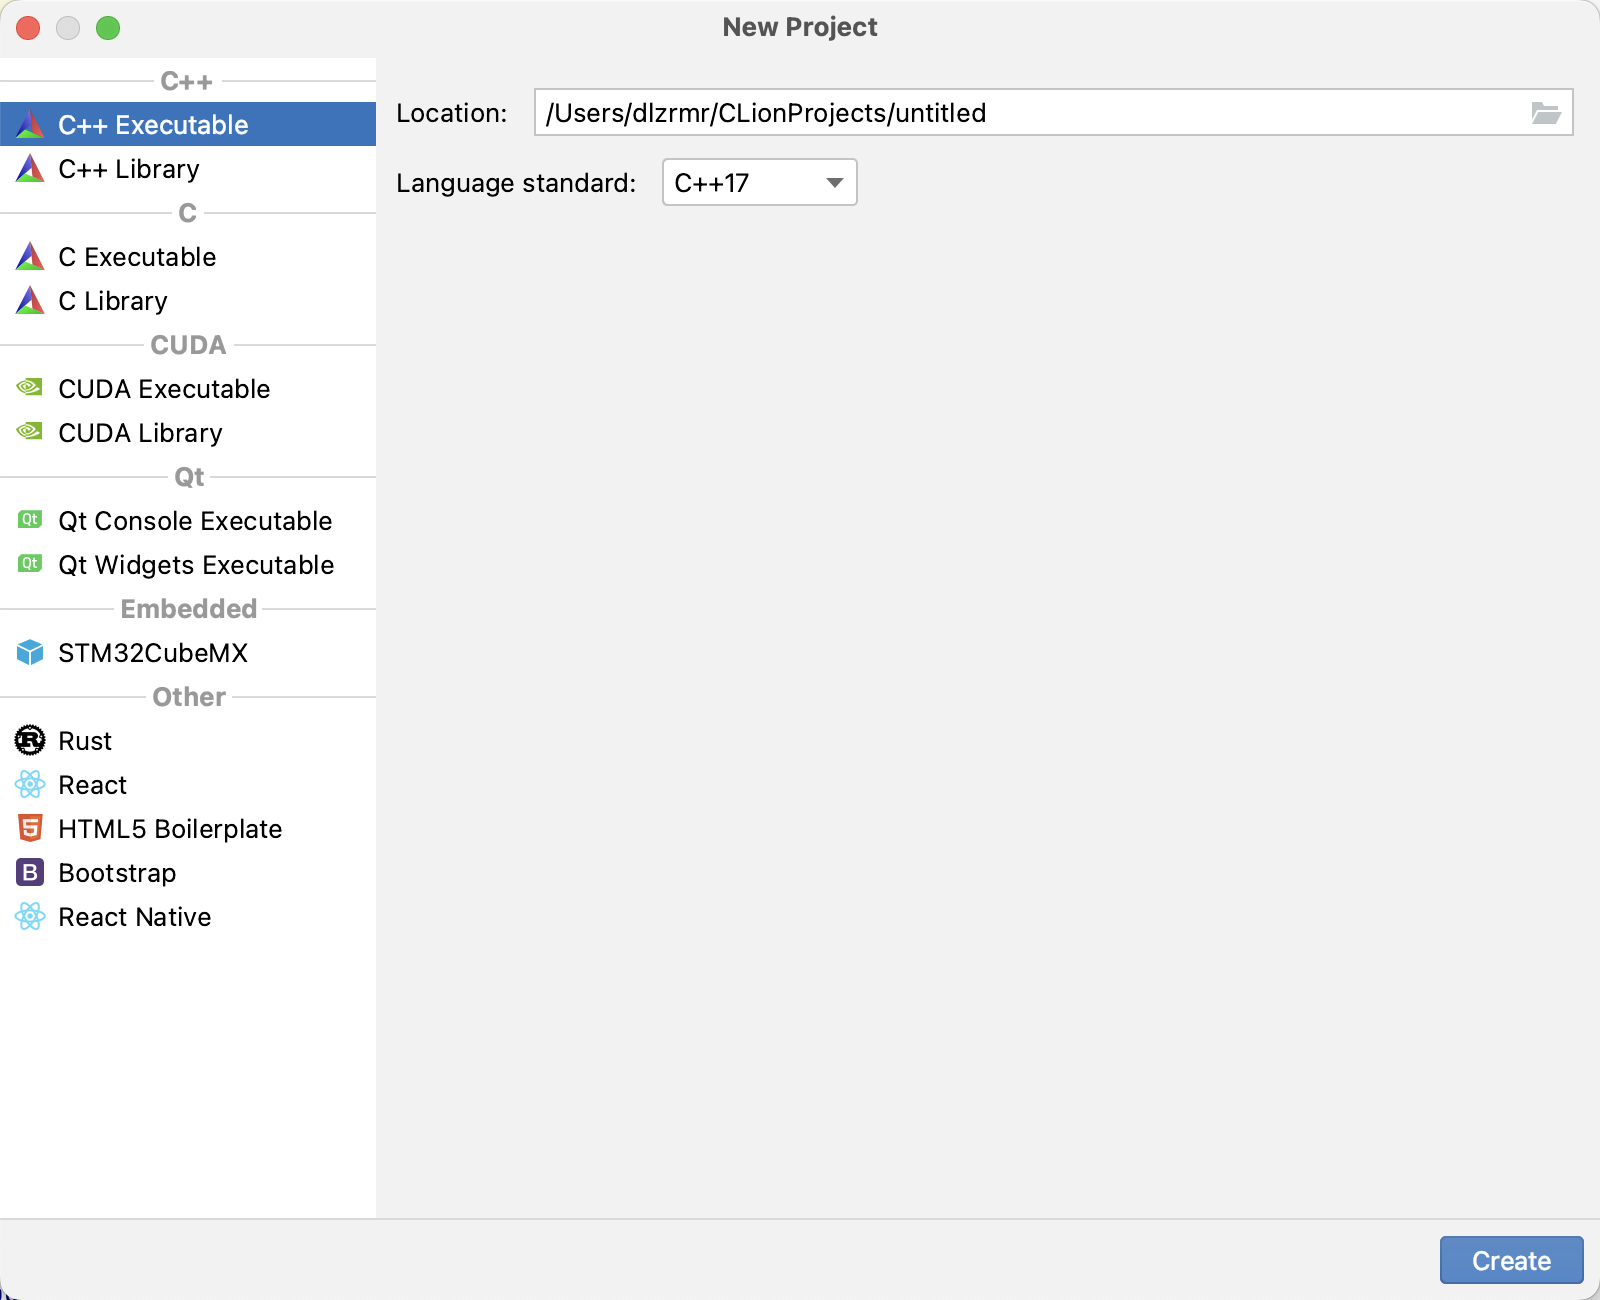1600x1300 pixels.
Task: Click the React atom icon
Action: [x=30, y=785]
